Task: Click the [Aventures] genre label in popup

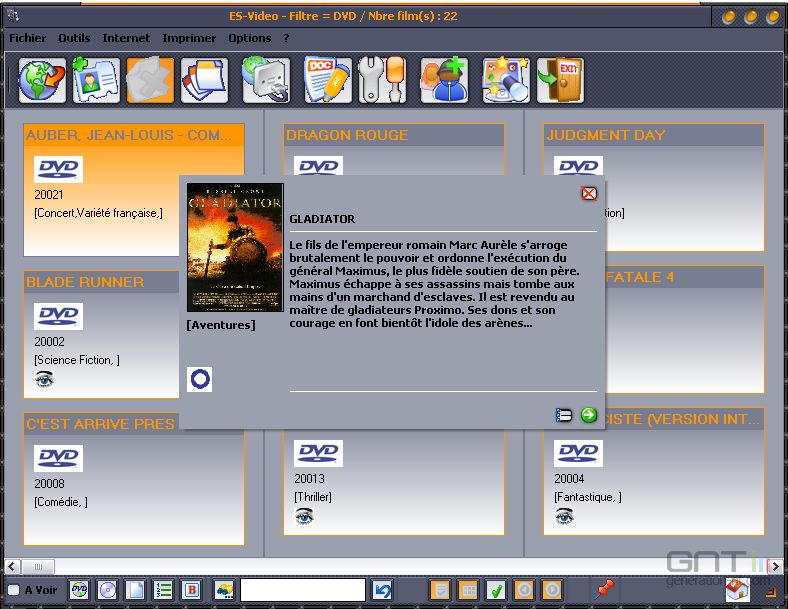Action: (221, 325)
